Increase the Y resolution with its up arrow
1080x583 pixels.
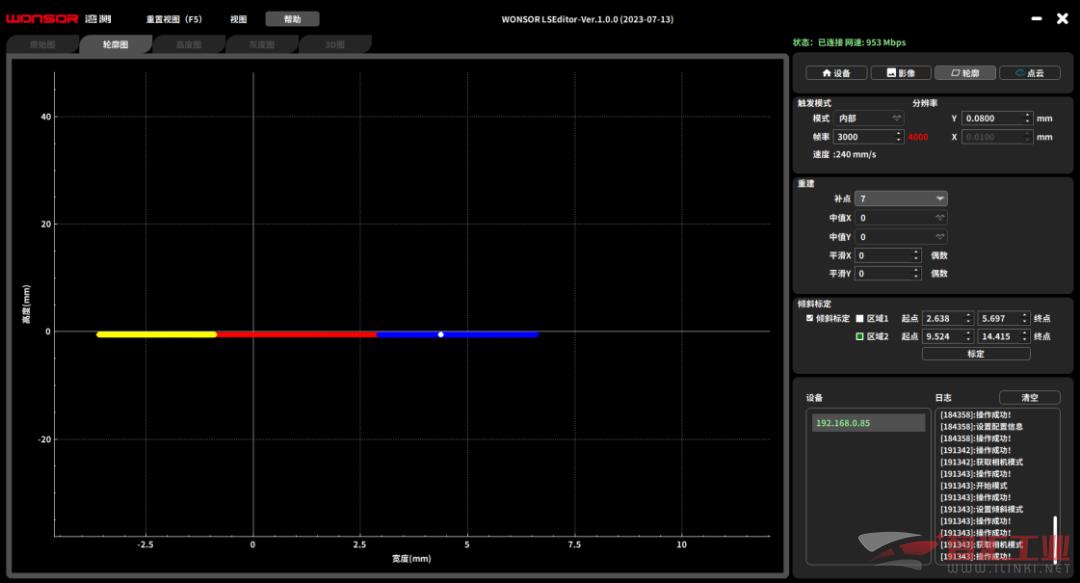pyautogui.click(x=1028, y=115)
